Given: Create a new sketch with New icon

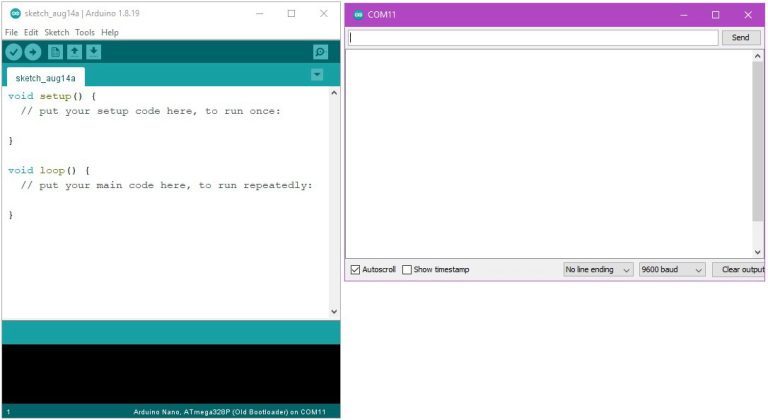Looking at the screenshot, I should tap(56, 52).
